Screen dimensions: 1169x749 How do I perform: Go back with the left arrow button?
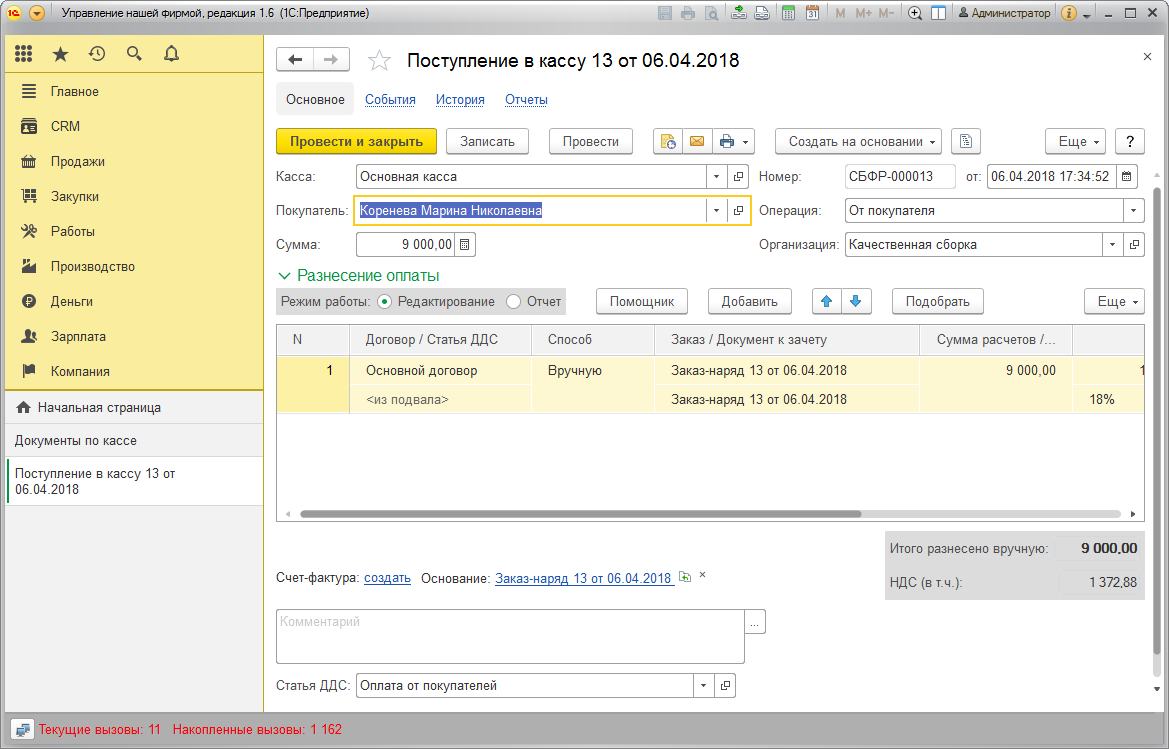point(295,60)
